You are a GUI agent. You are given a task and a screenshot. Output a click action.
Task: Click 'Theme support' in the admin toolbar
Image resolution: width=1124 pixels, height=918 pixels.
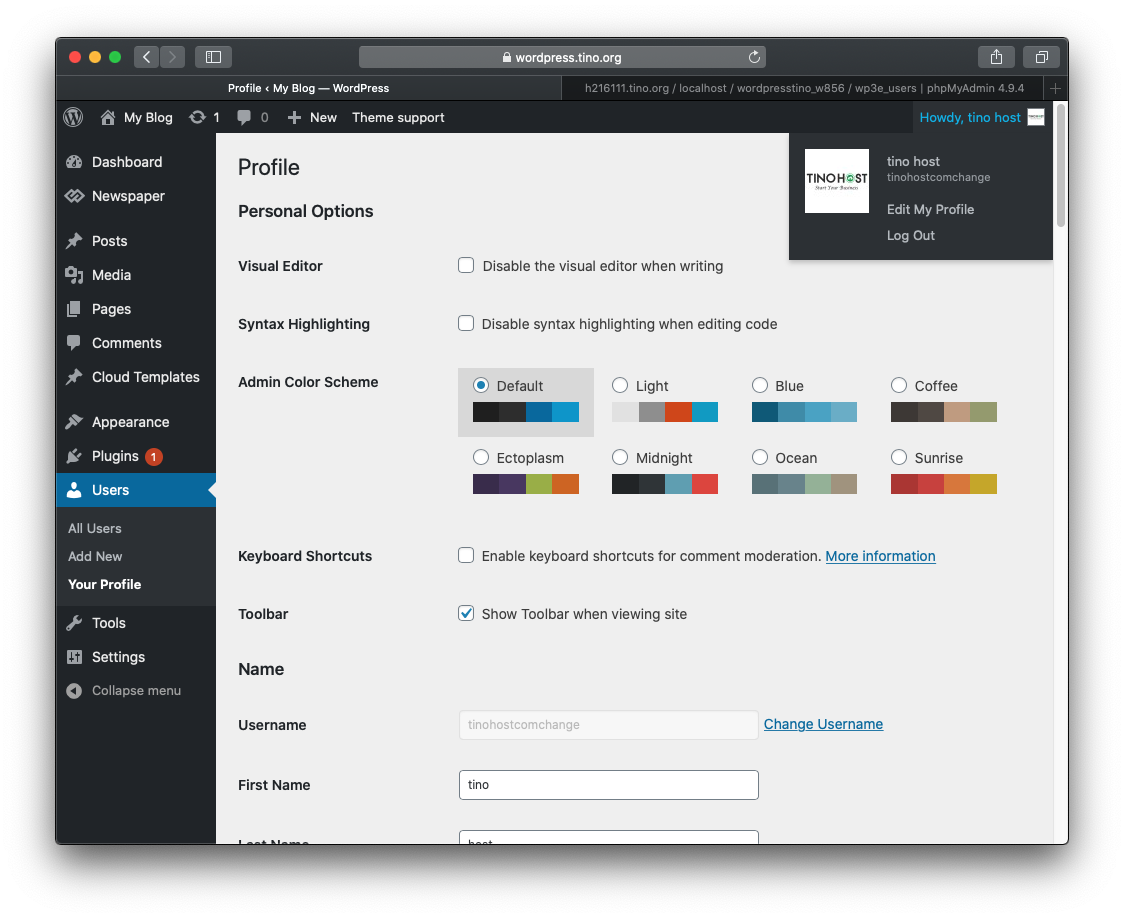pos(398,117)
